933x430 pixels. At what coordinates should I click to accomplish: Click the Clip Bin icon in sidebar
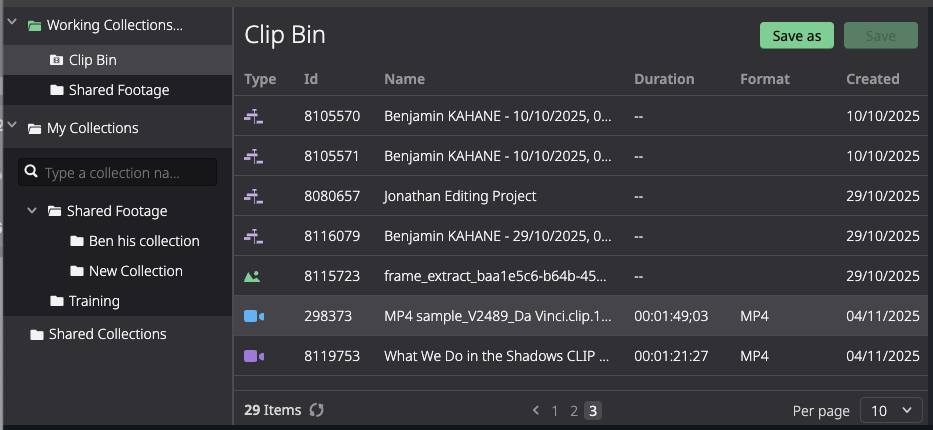[57, 60]
